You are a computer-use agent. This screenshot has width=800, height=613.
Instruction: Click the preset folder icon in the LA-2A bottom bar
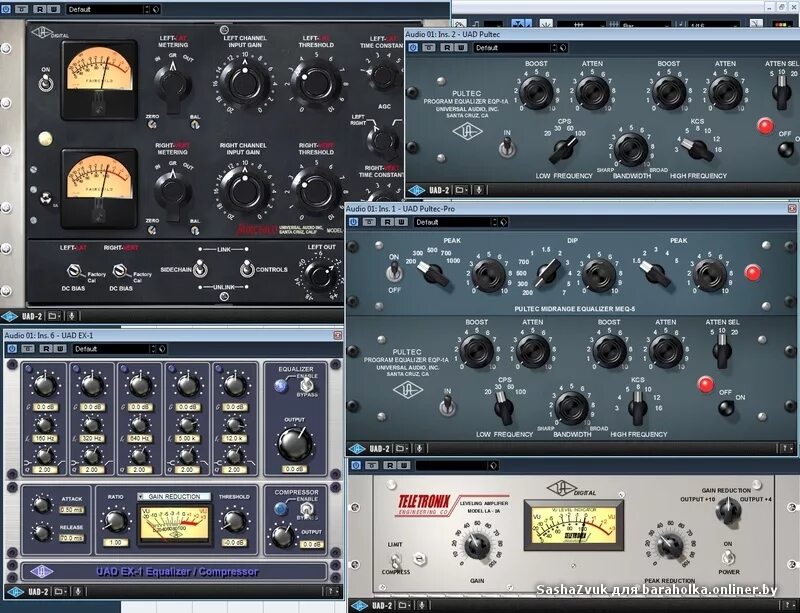(403, 604)
